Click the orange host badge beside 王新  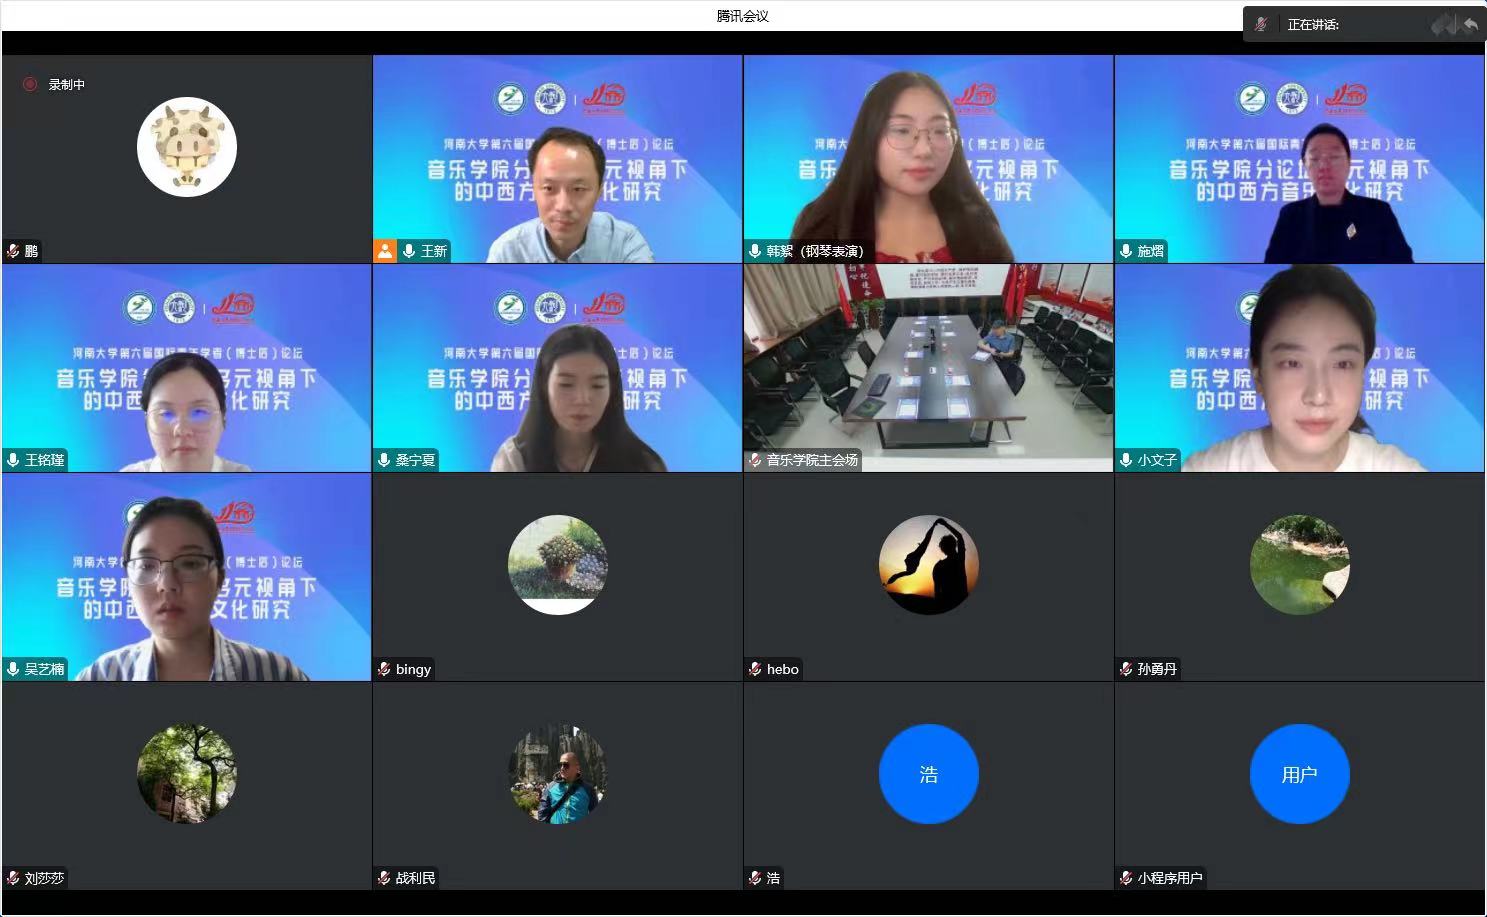[x=385, y=251]
